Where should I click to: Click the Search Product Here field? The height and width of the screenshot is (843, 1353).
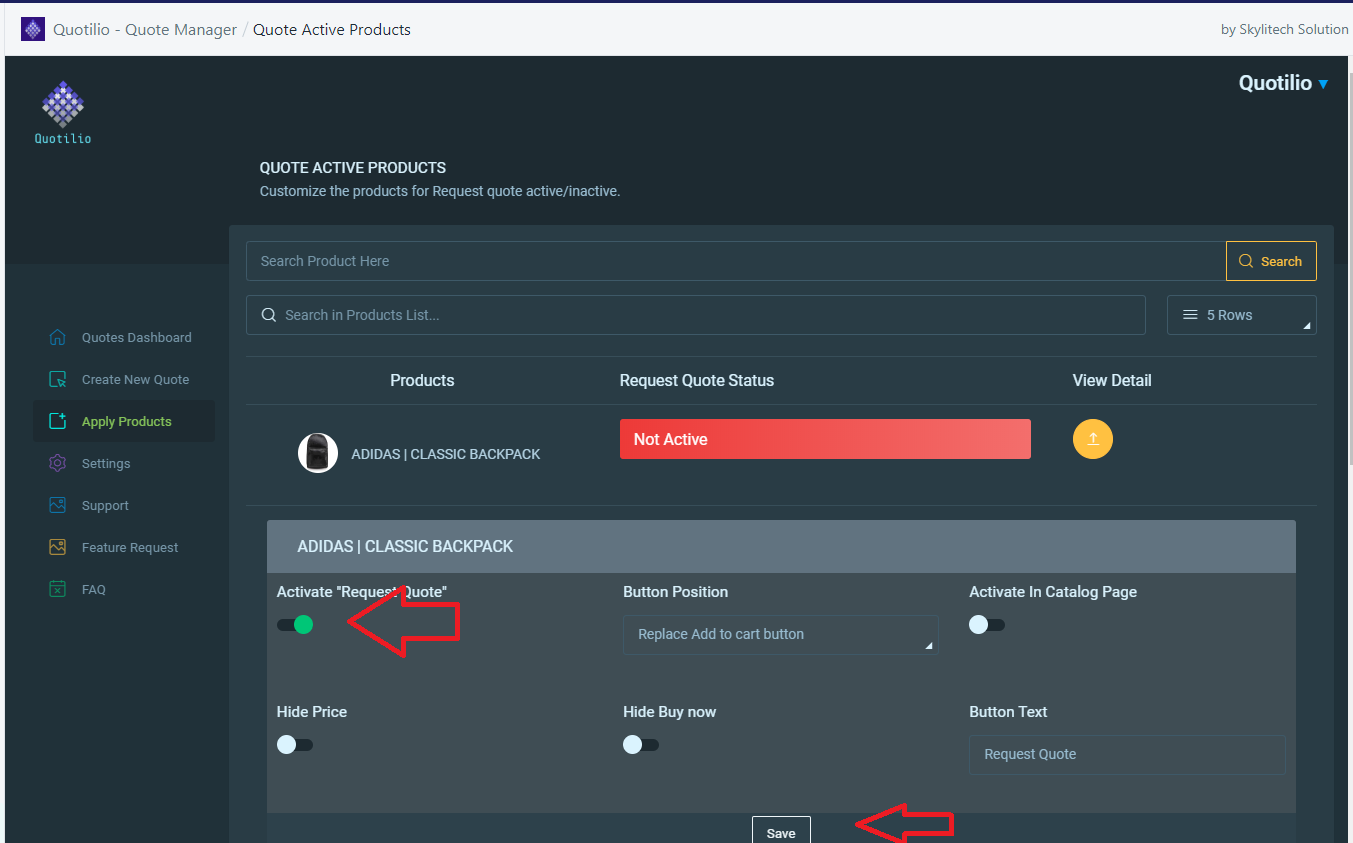[736, 261]
